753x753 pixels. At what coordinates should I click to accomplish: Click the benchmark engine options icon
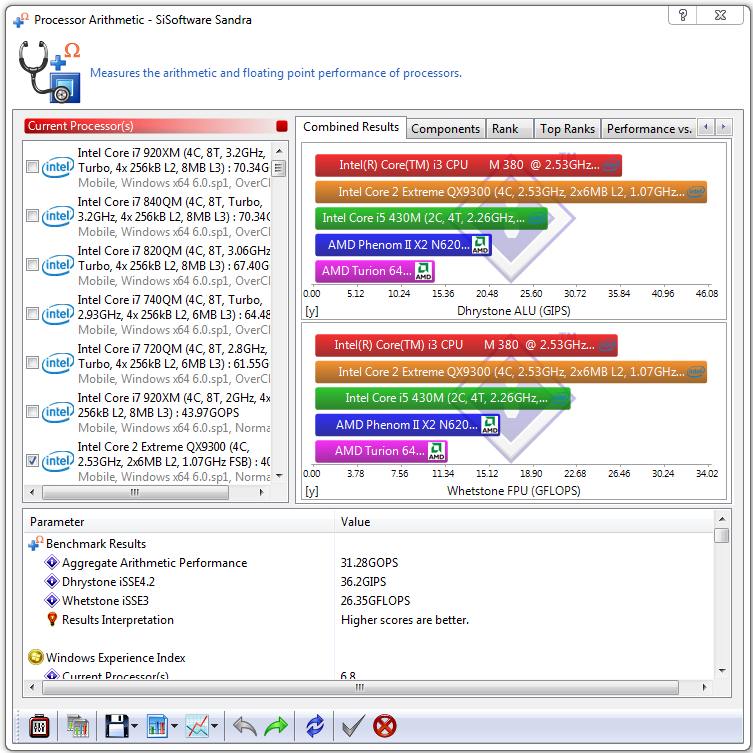(x=39, y=726)
